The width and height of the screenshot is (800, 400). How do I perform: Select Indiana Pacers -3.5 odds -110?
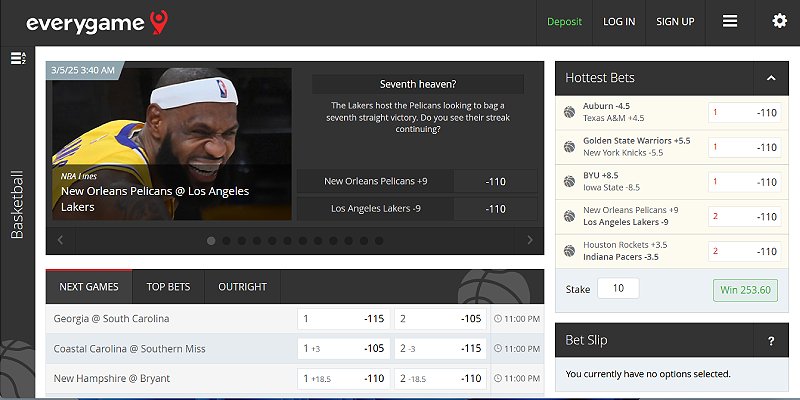click(x=744, y=252)
